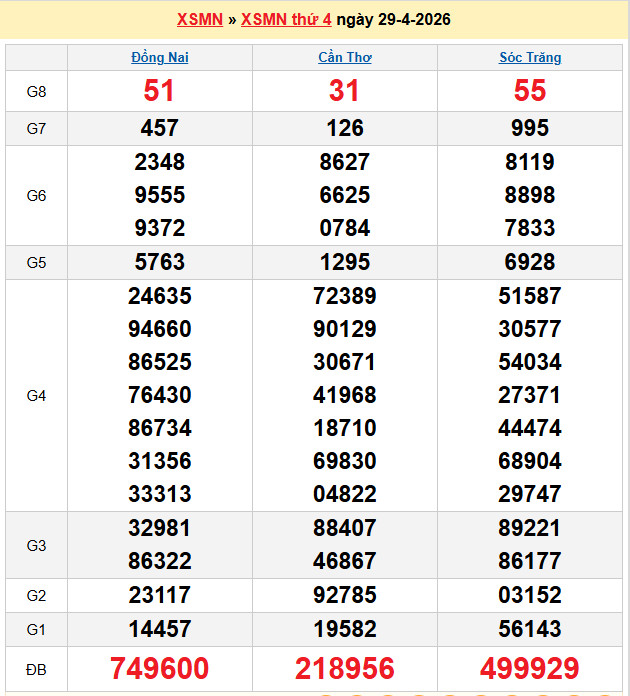Click the G3 row label
Image resolution: width=630 pixels, height=696 pixels.
[x=37, y=546]
